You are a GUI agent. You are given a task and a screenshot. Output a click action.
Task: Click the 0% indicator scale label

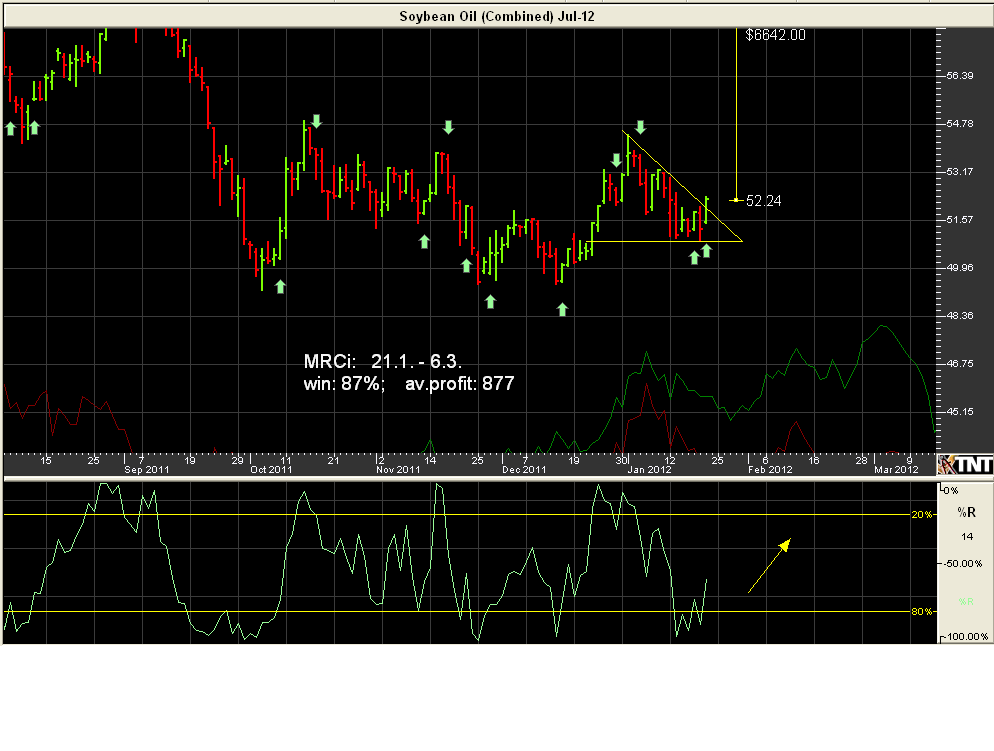951,491
